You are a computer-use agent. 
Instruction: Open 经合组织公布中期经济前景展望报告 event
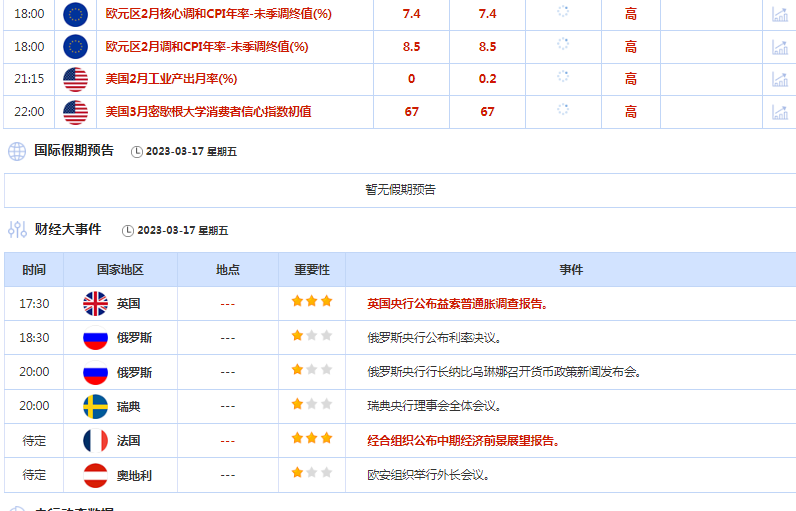point(463,440)
